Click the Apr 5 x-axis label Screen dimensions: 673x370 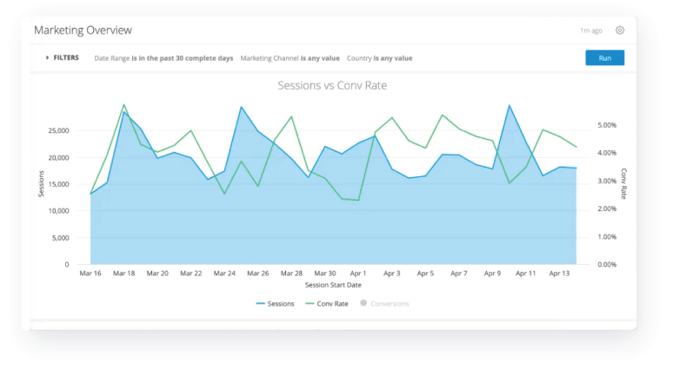click(x=425, y=273)
